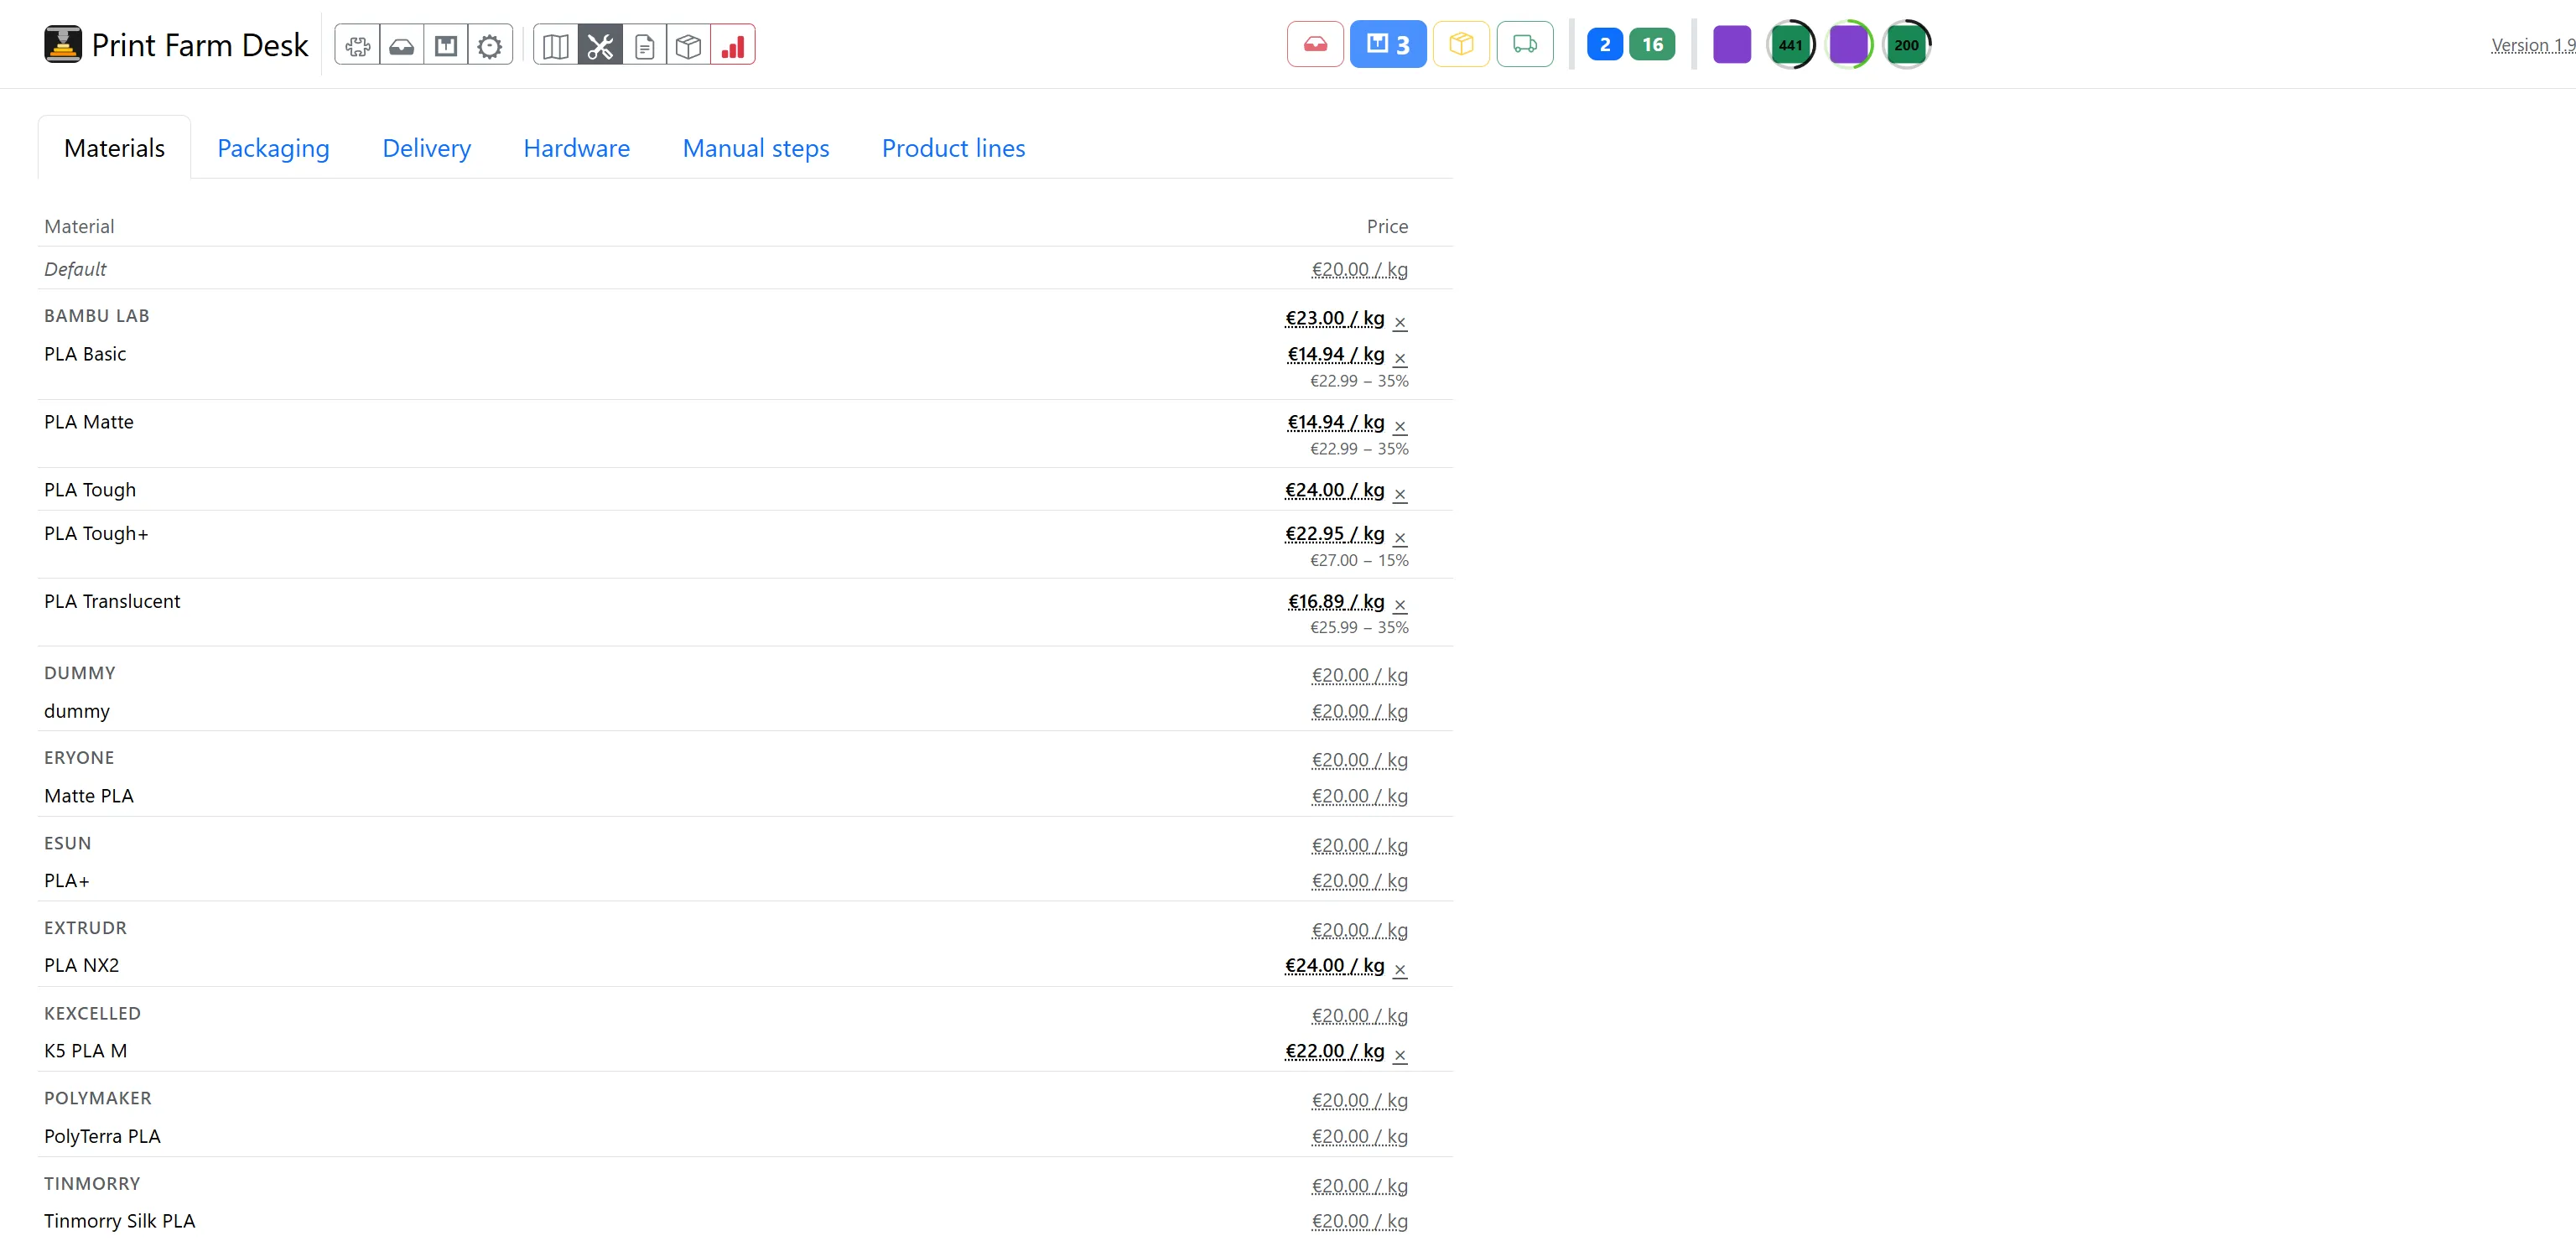Click the green delivery truck button
This screenshot has height=1241, width=2576.
coord(1525,44)
